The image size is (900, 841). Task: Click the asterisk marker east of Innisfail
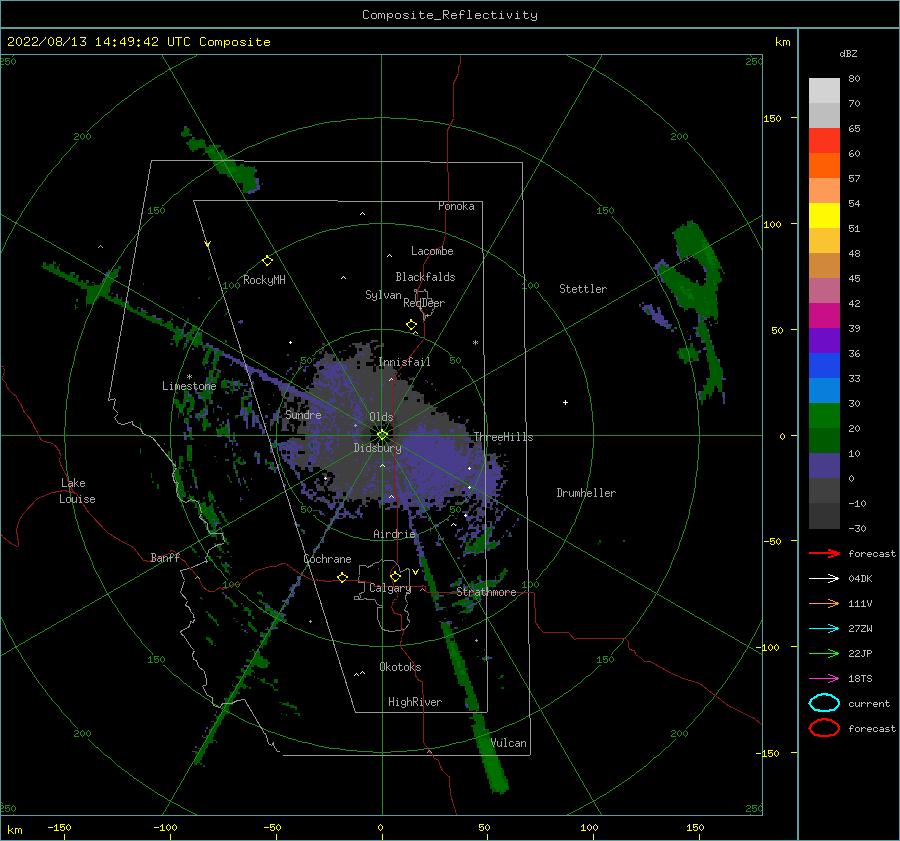pyautogui.click(x=475, y=343)
